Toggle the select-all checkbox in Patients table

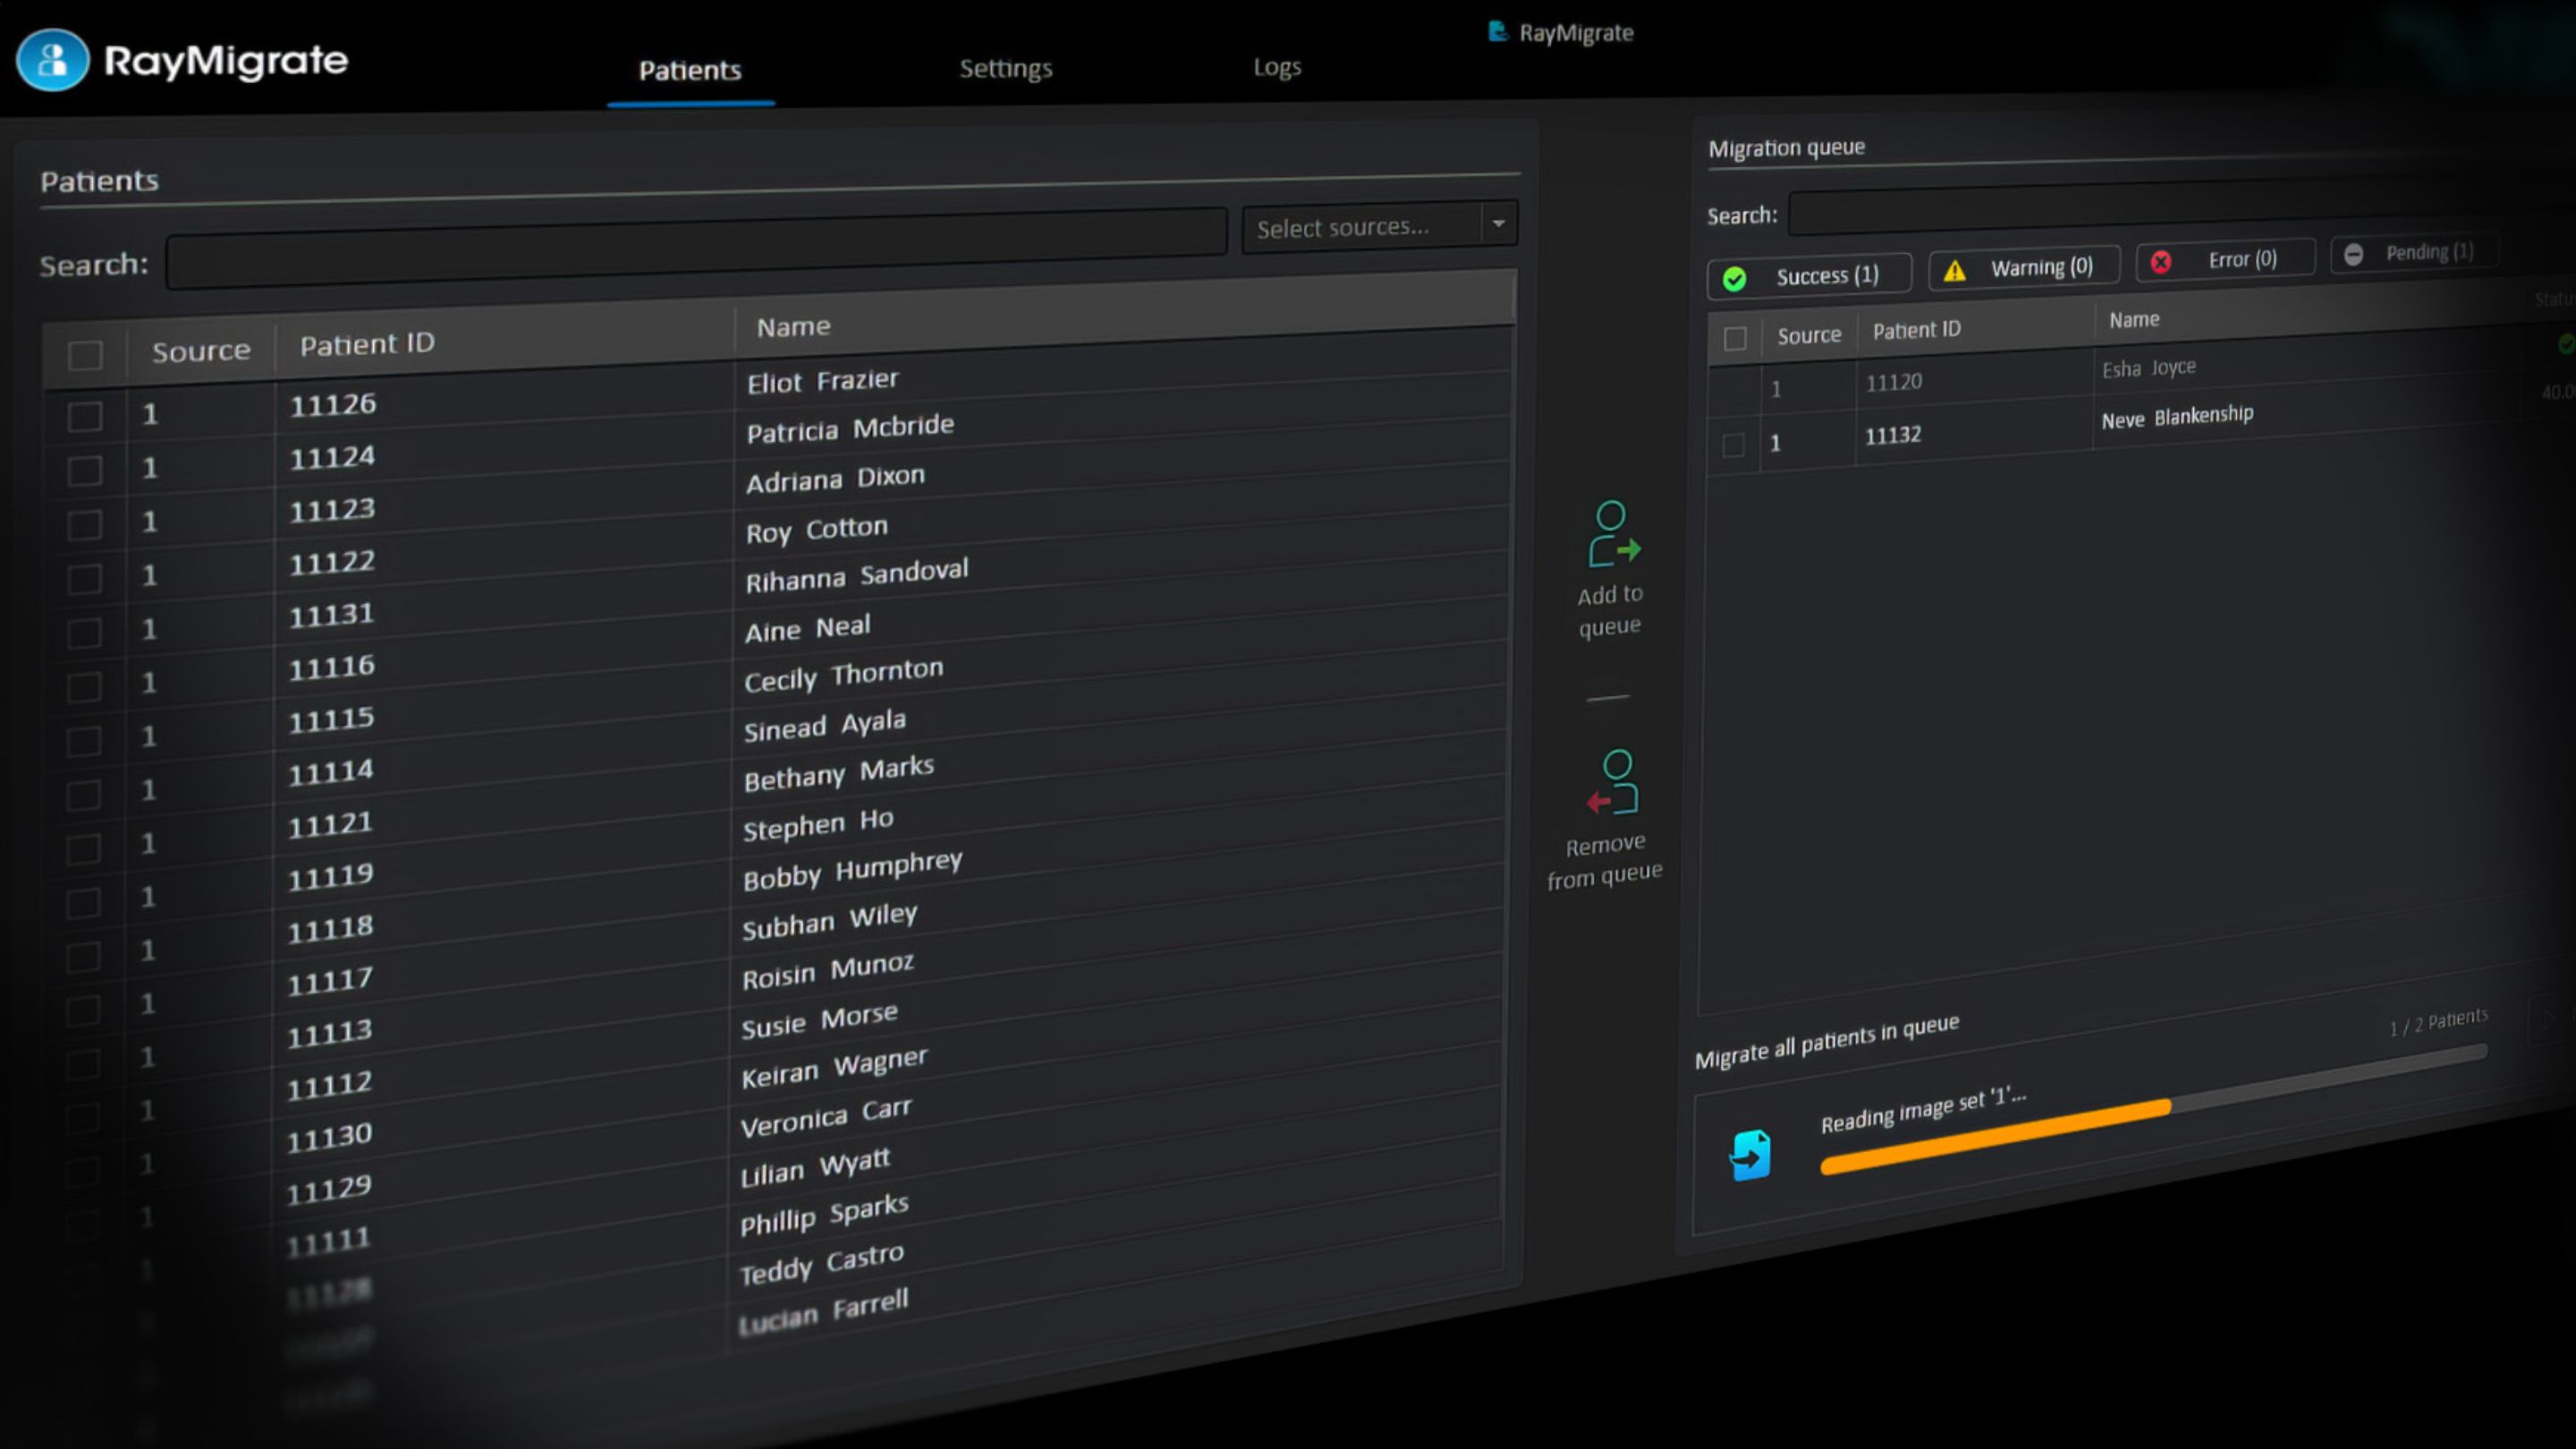[85, 355]
